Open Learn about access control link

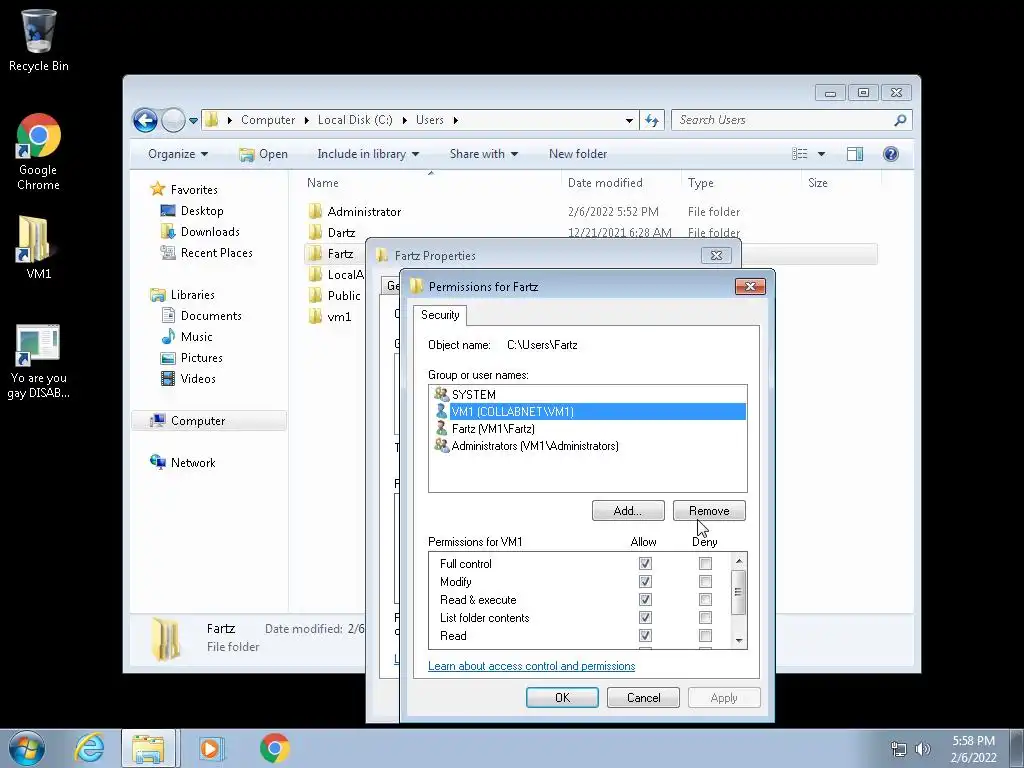click(x=532, y=666)
